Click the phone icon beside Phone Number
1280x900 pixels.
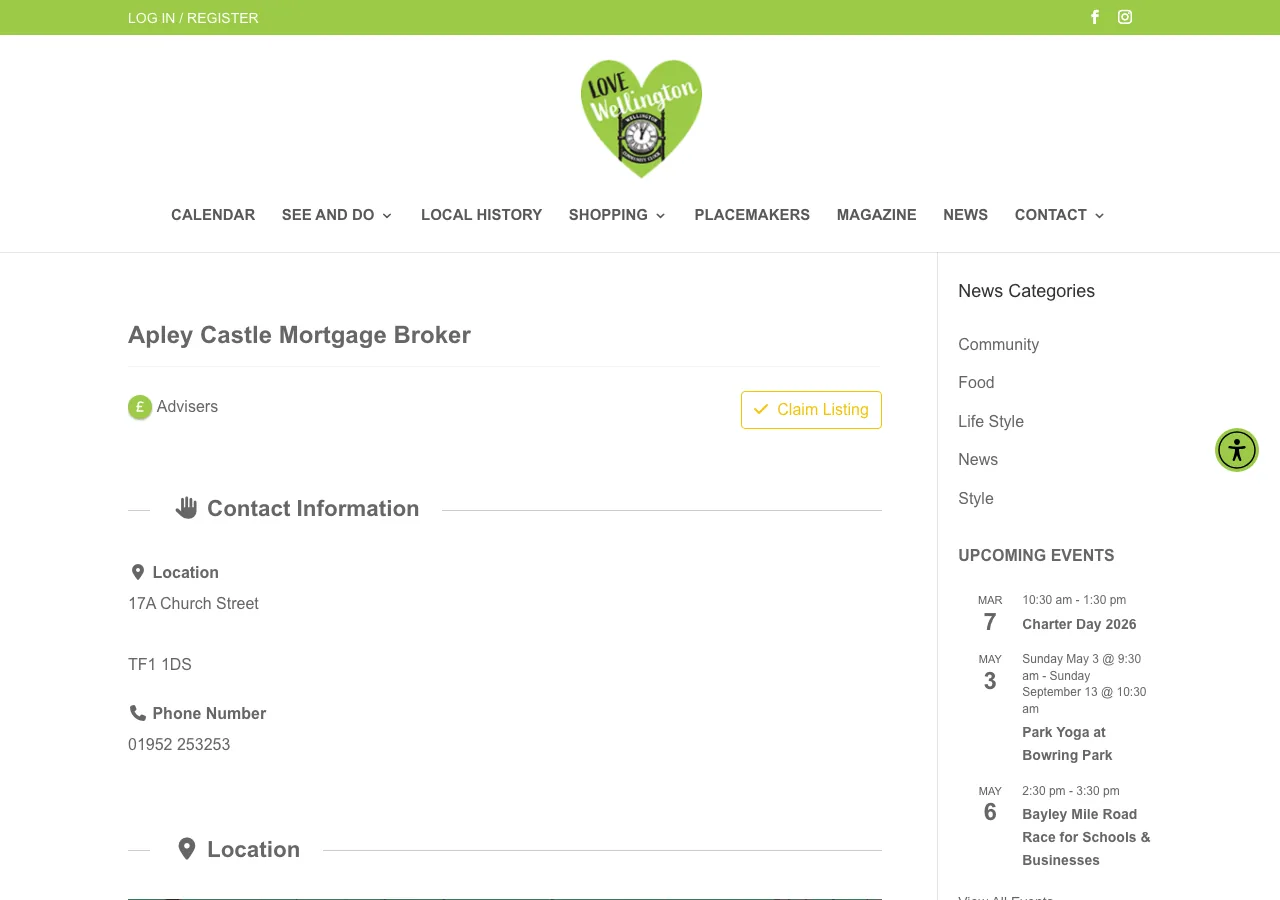click(x=137, y=713)
